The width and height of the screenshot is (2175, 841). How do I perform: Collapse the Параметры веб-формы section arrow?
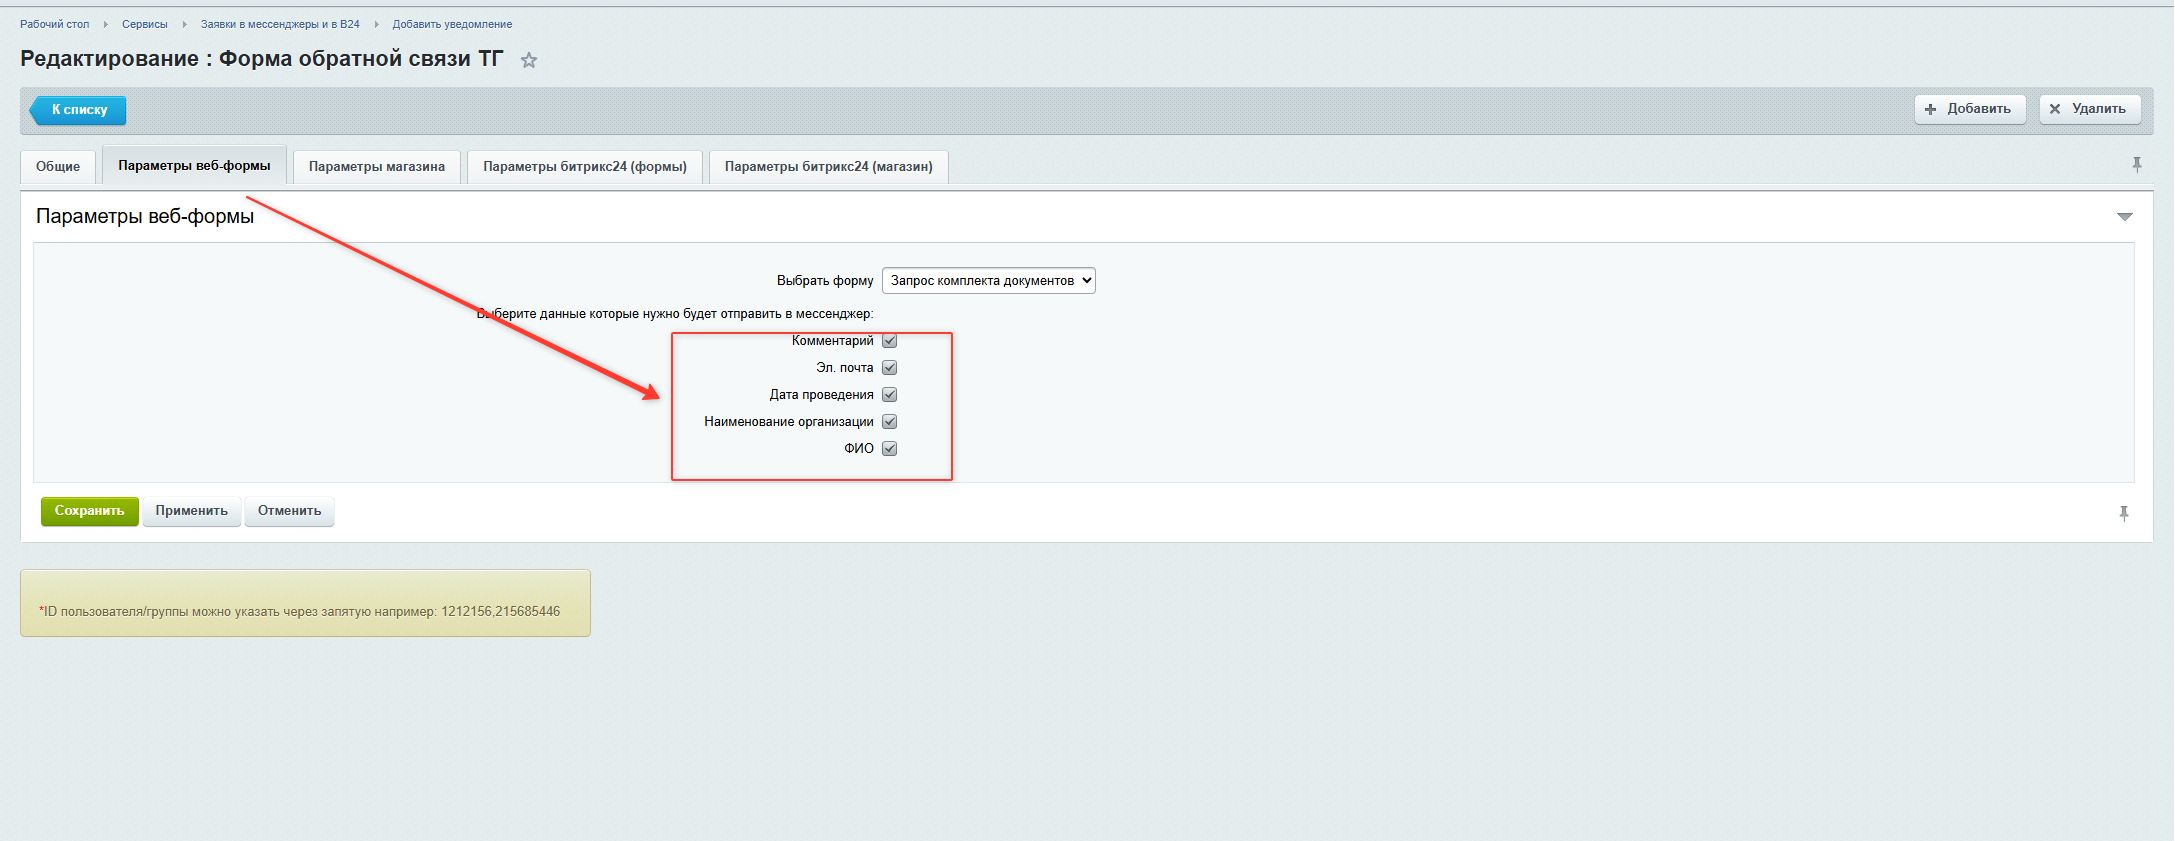pos(2124,217)
